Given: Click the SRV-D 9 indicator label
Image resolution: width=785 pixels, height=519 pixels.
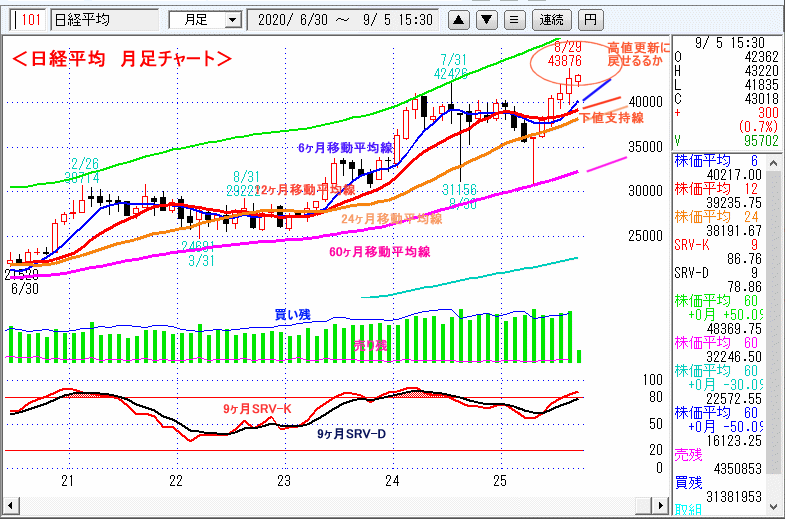Looking at the screenshot, I should tap(716, 273).
